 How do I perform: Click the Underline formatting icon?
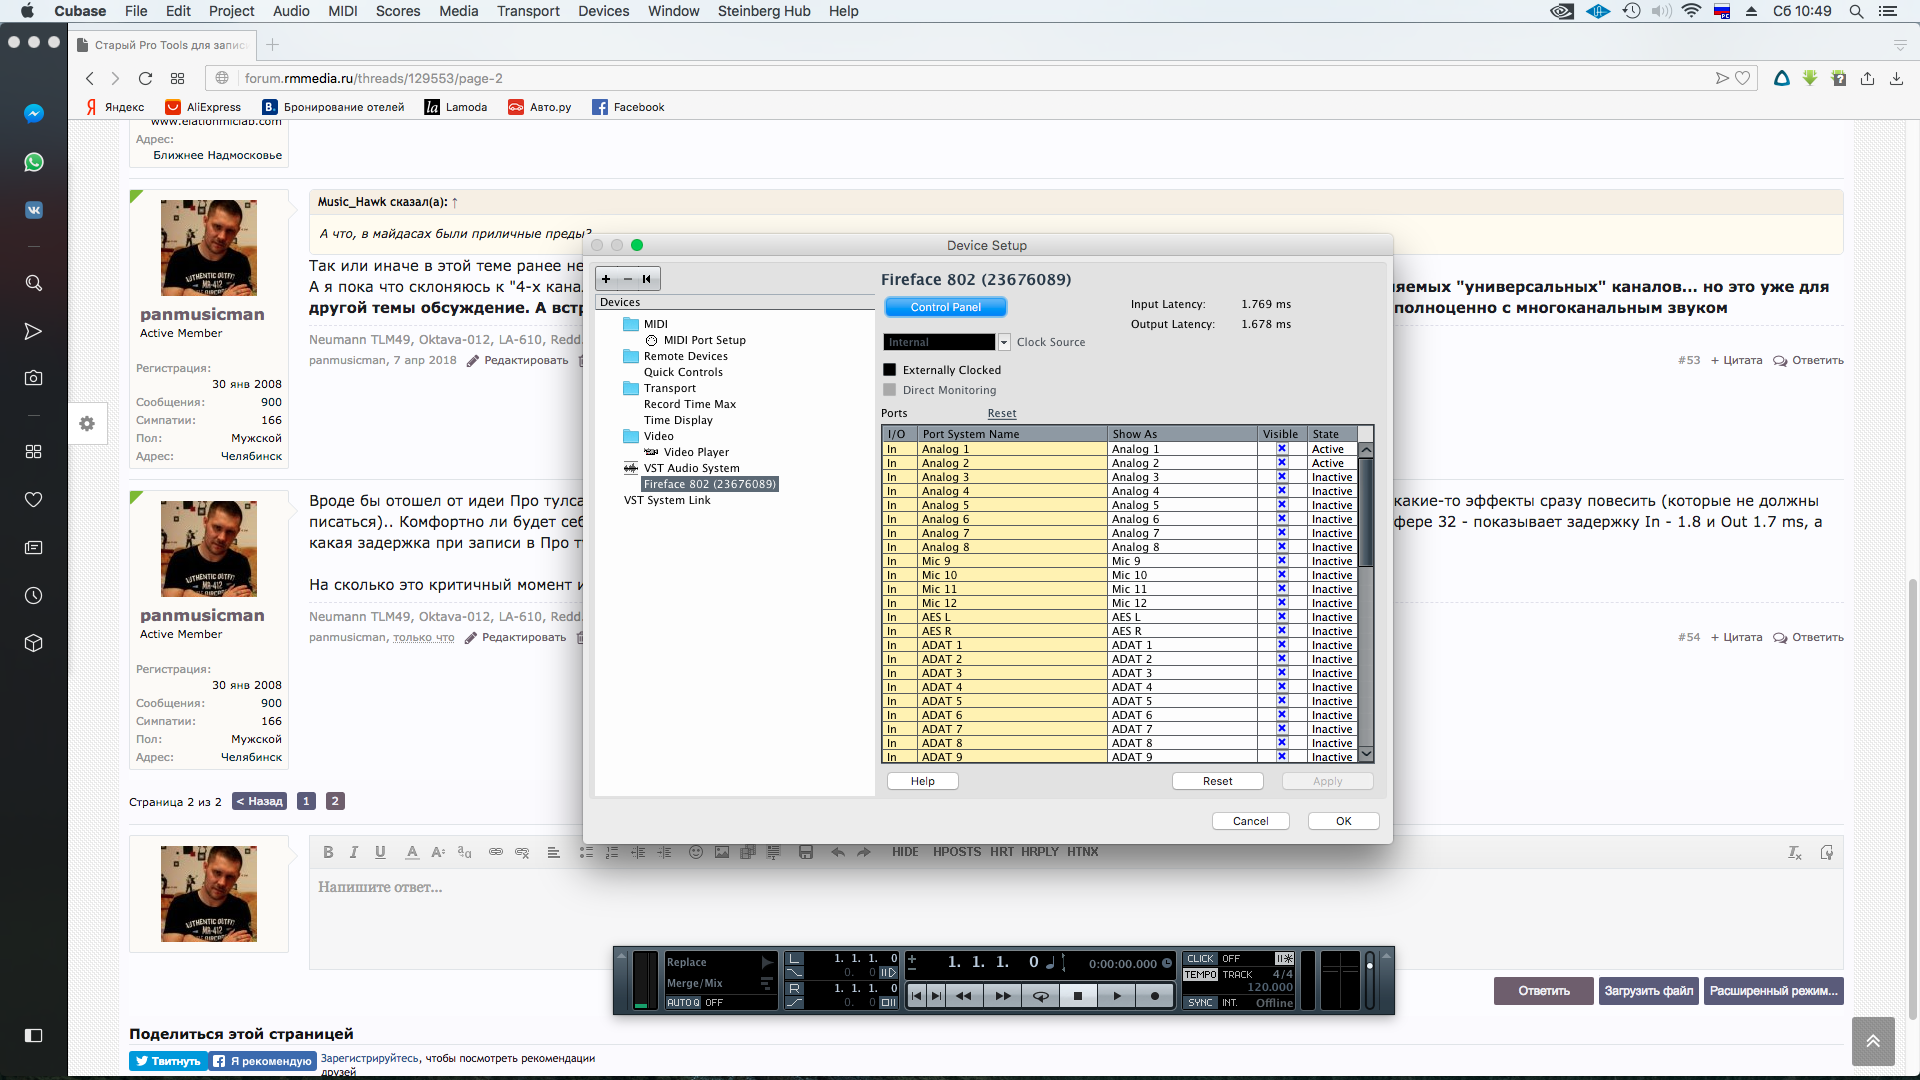tap(380, 852)
